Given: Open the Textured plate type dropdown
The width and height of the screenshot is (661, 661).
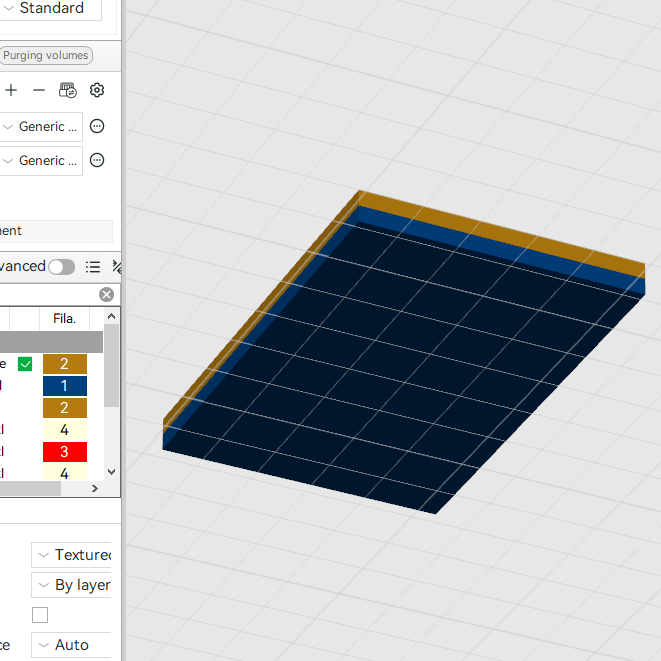Looking at the screenshot, I should tap(71, 555).
